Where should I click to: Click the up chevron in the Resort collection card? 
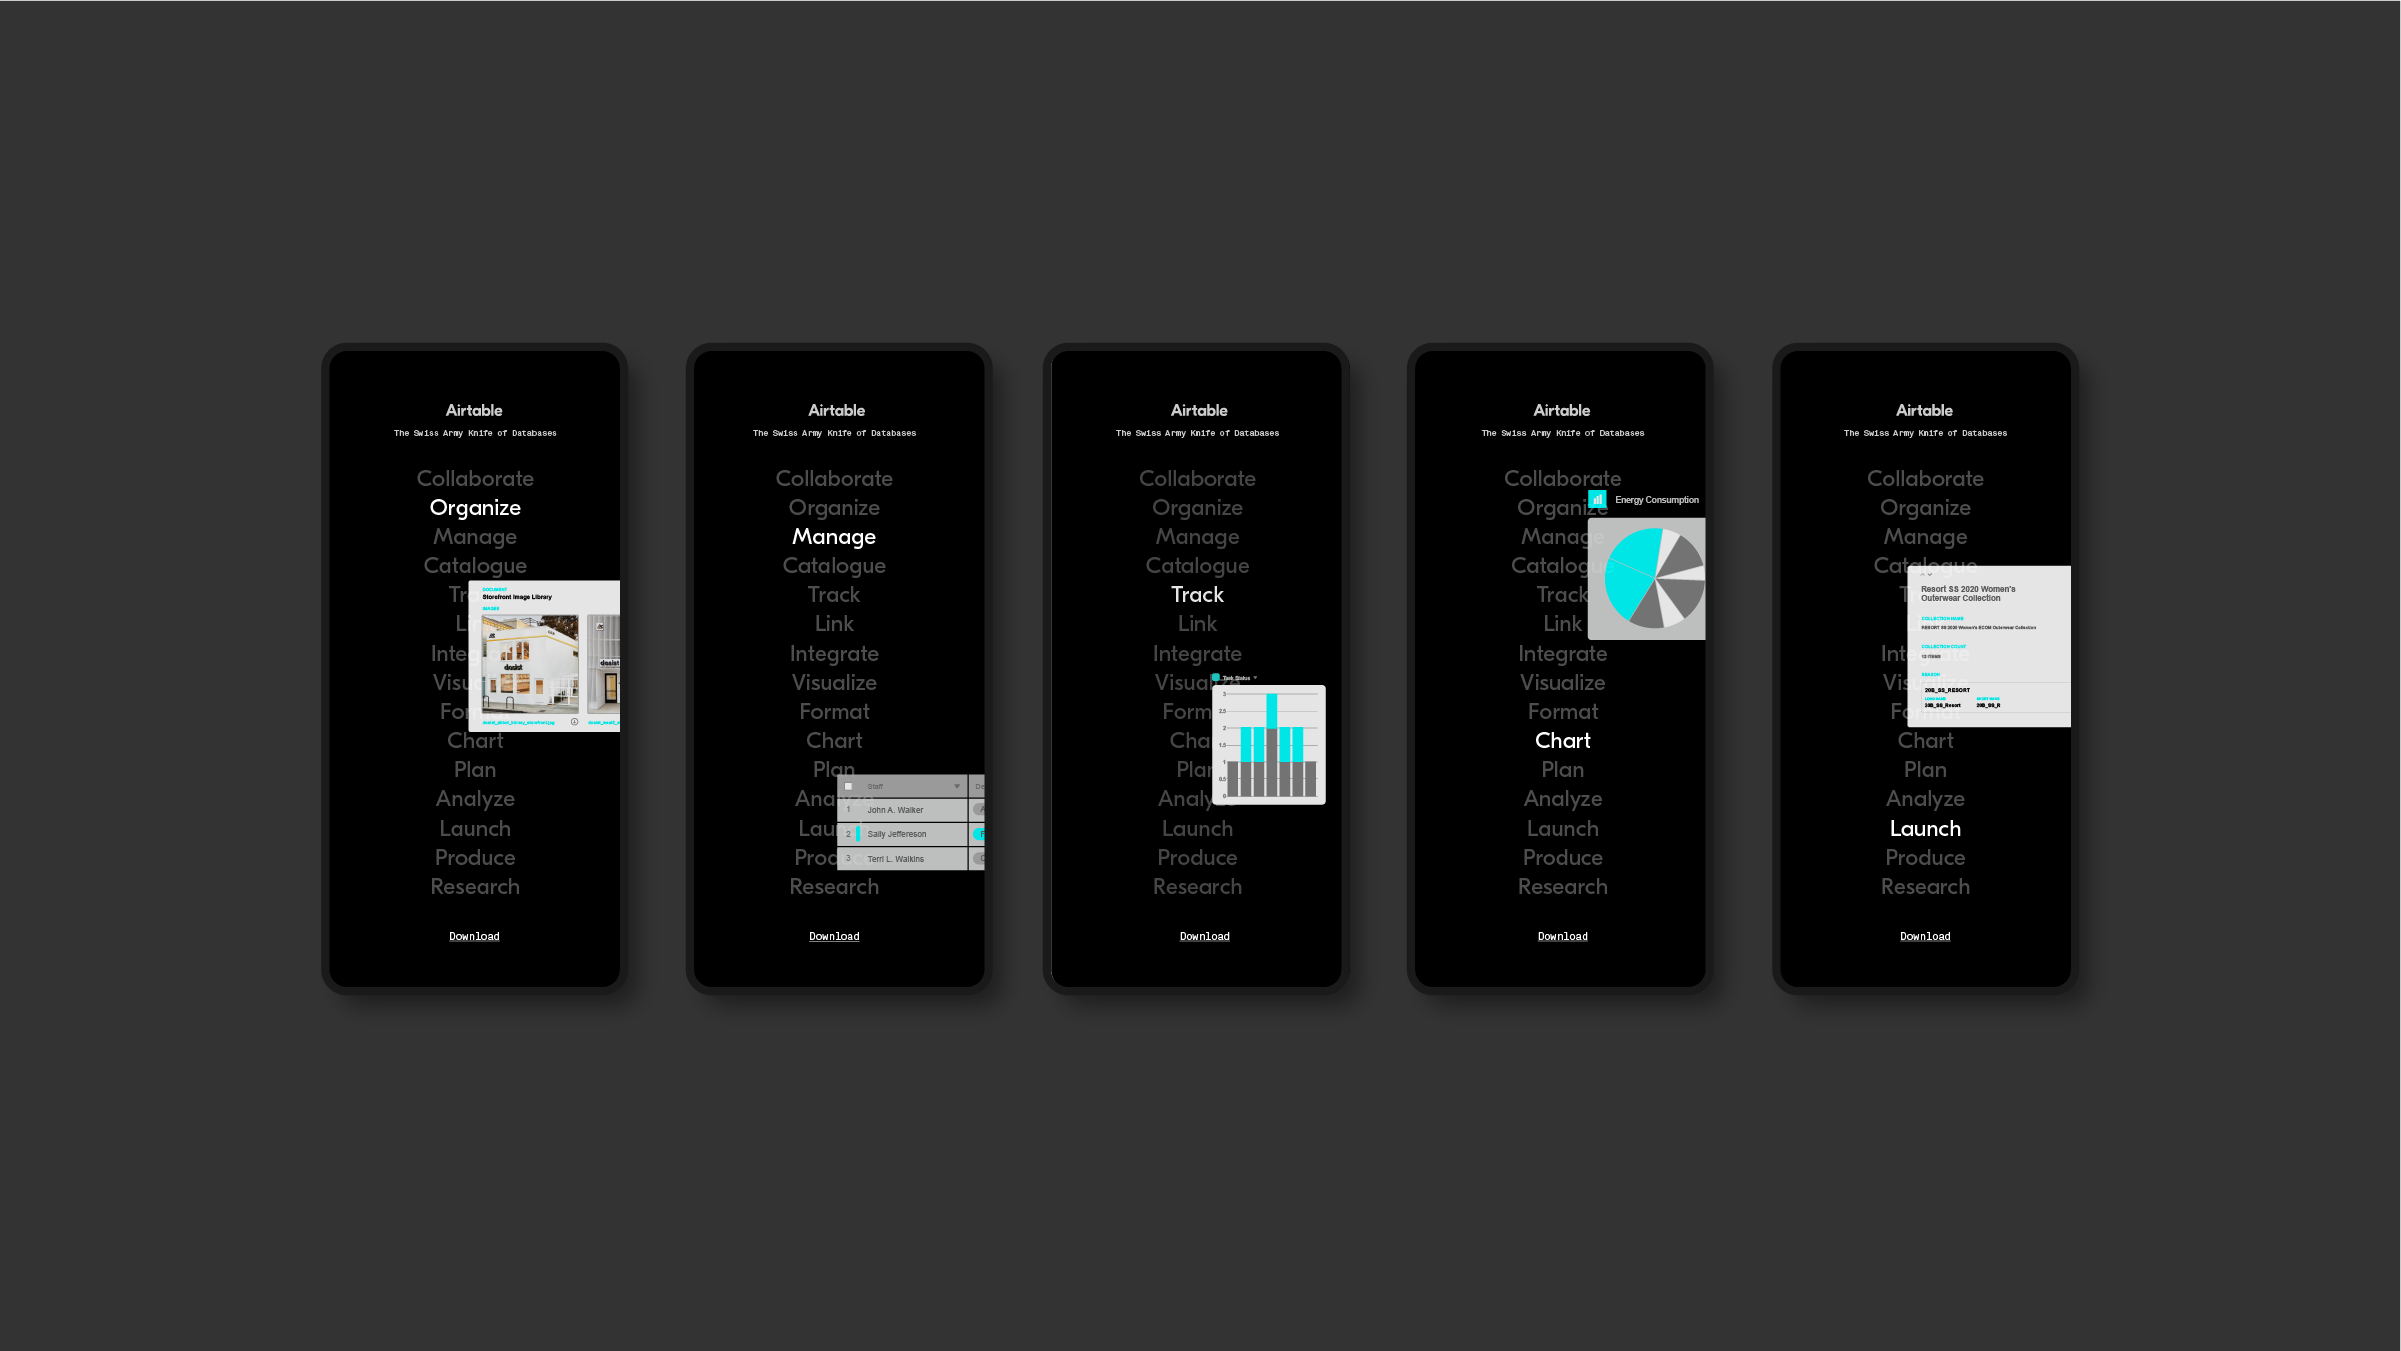pyautogui.click(x=1922, y=574)
